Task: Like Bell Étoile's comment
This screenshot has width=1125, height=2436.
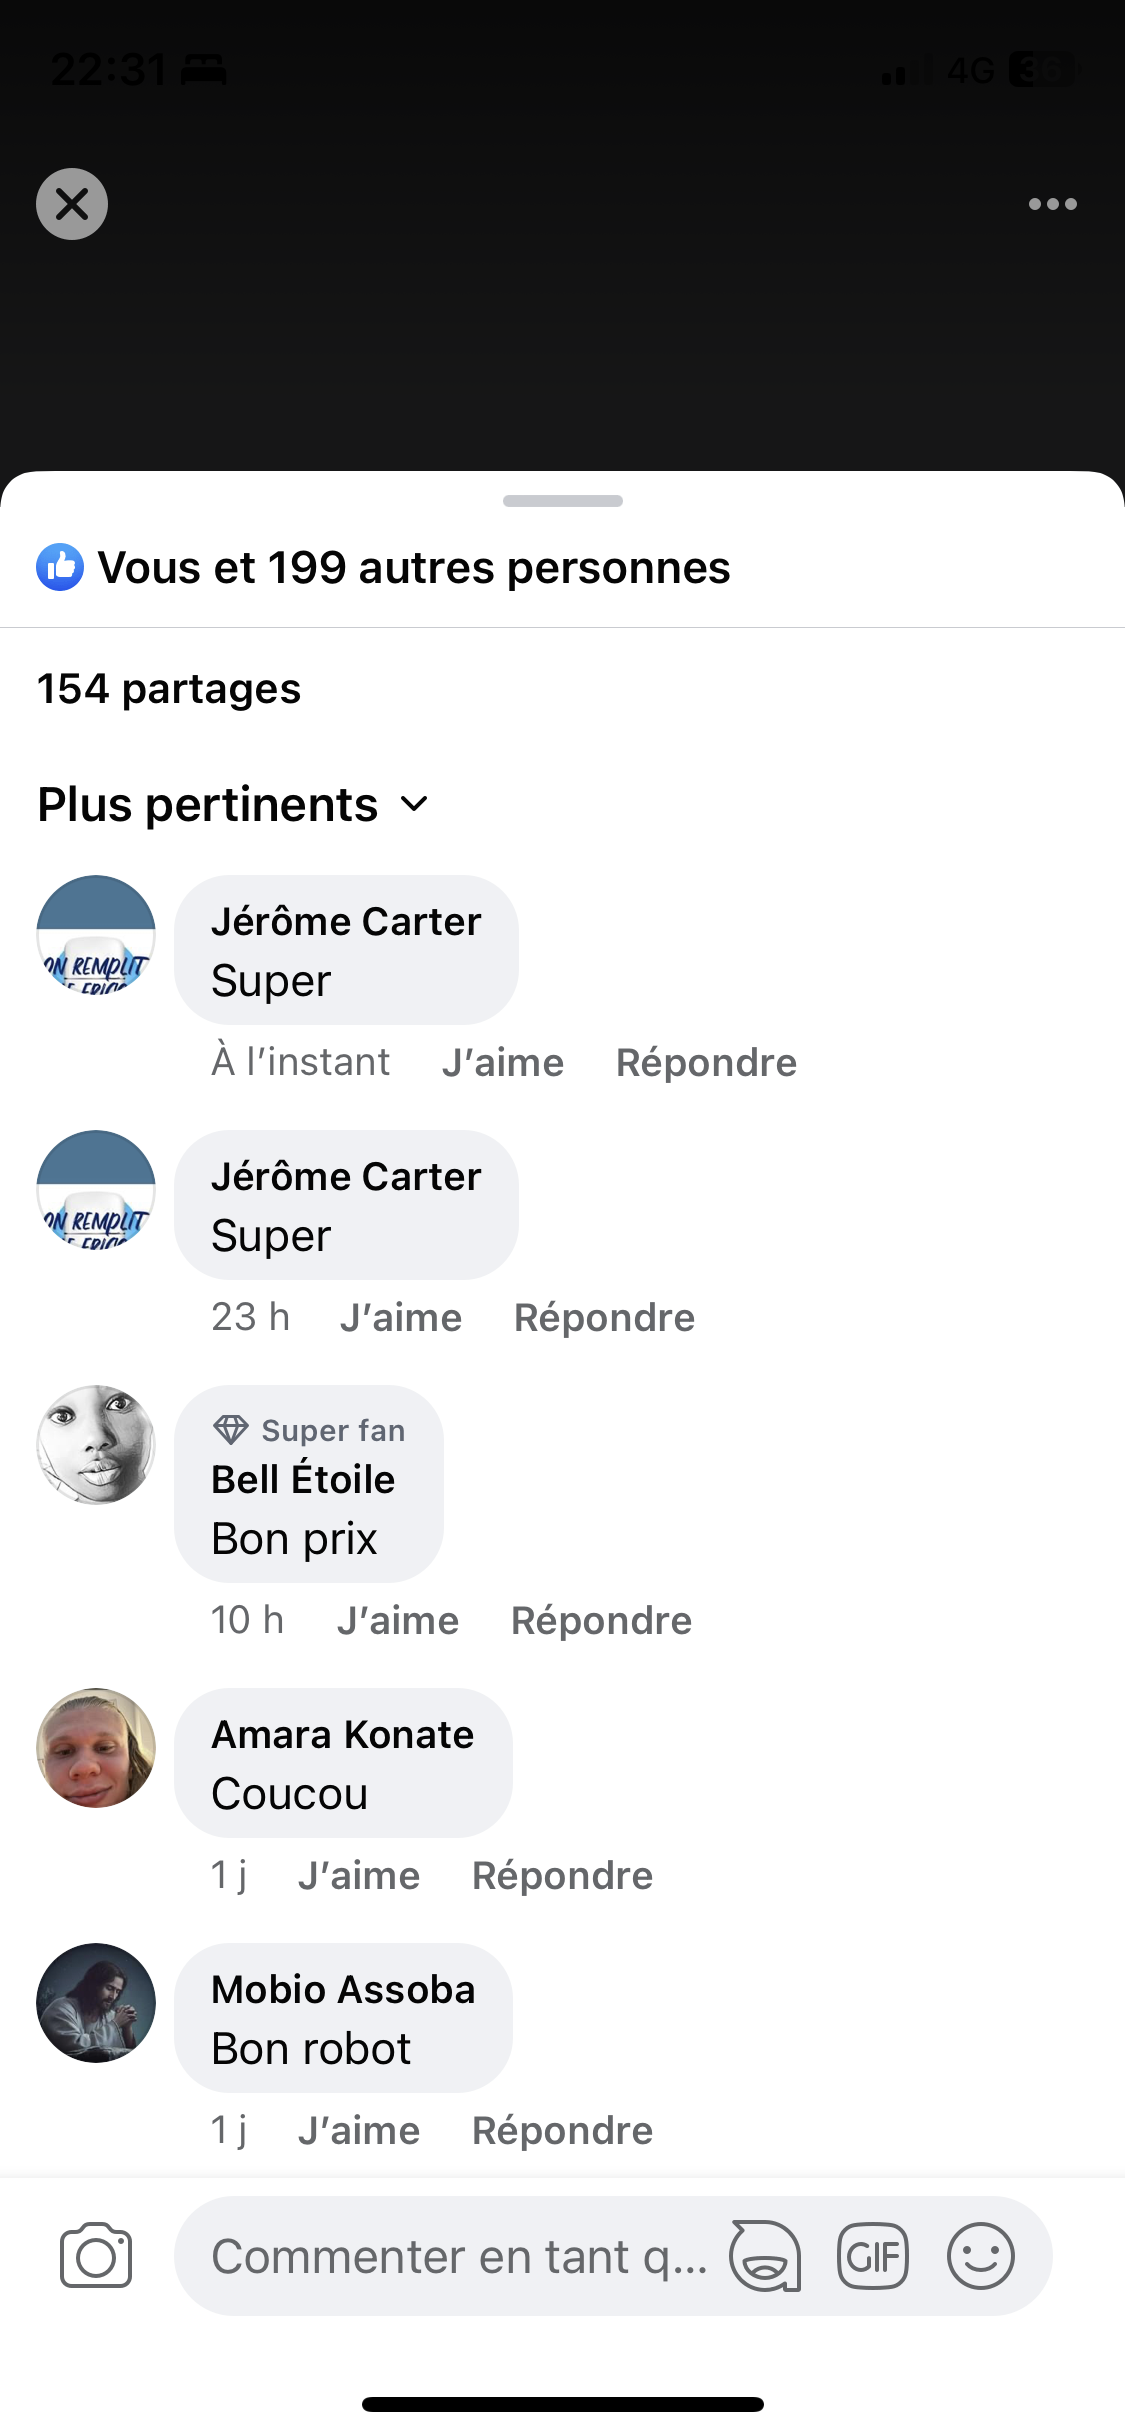Action: coord(398,1620)
